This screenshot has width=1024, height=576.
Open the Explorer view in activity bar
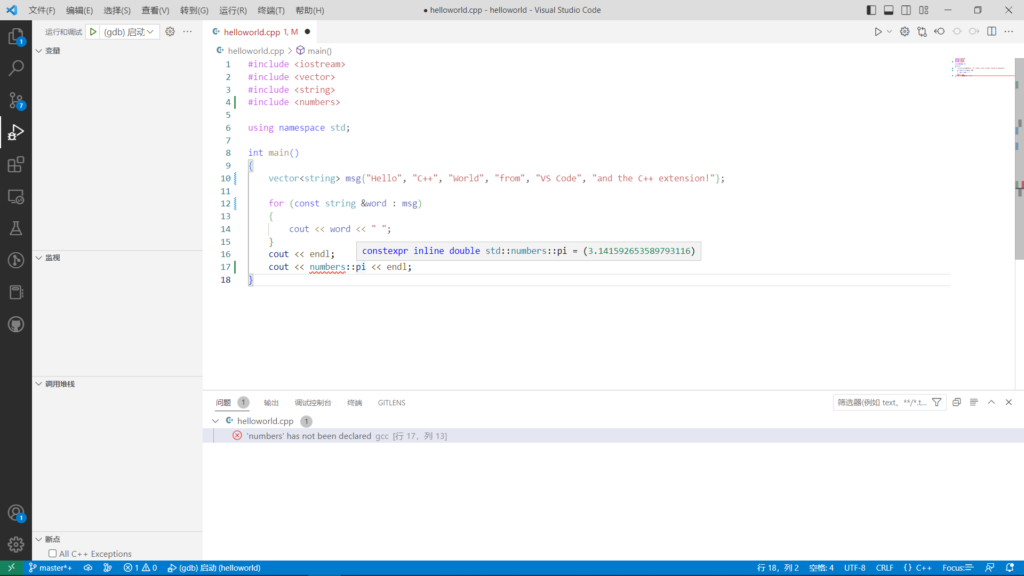pyautogui.click(x=16, y=37)
